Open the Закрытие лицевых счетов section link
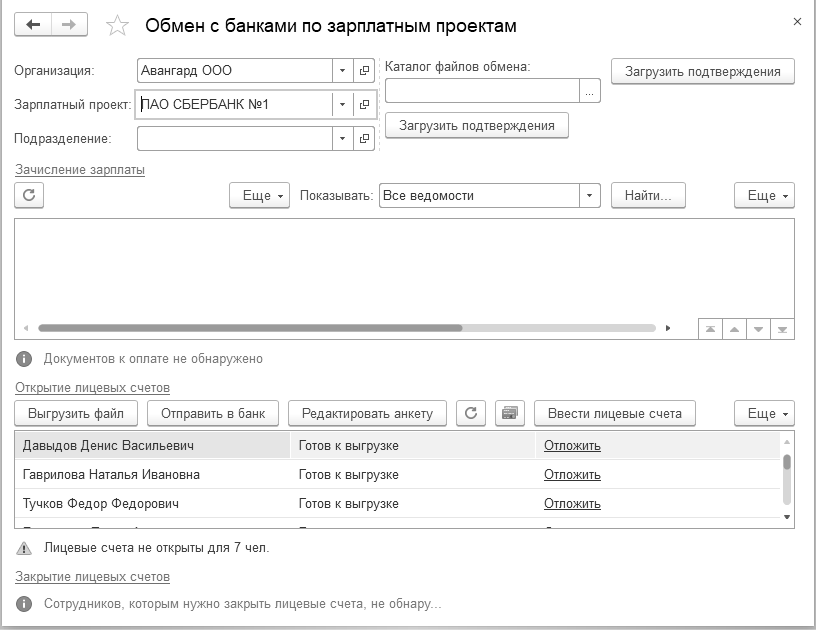 click(92, 576)
